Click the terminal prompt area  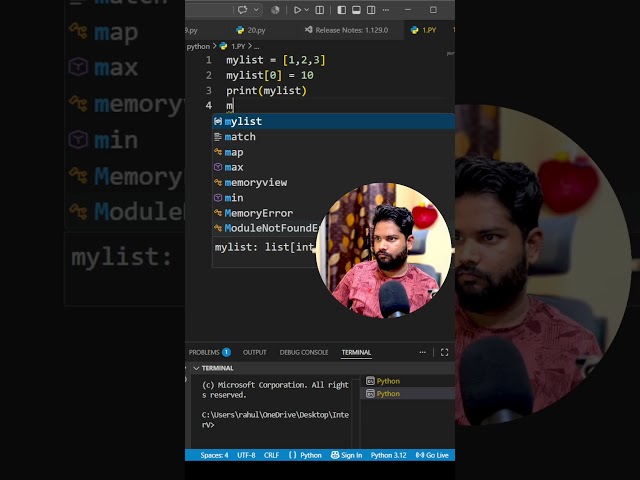[x=276, y=420]
